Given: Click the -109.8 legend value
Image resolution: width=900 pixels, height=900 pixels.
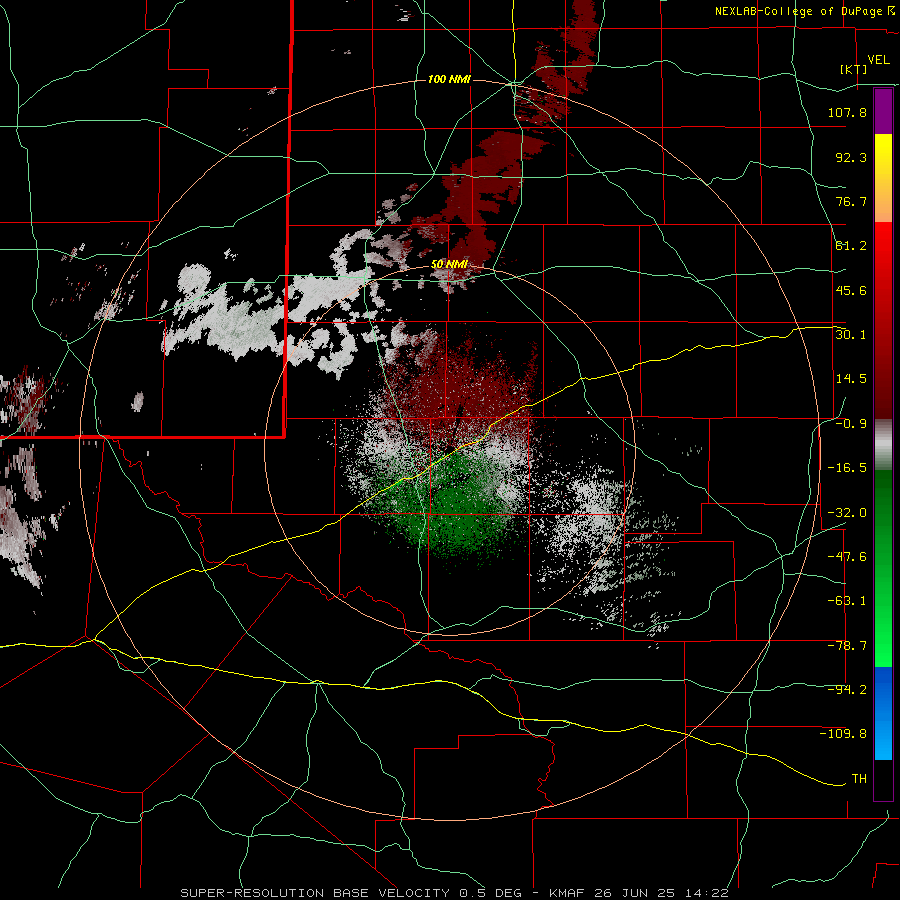Looking at the screenshot, I should tap(843, 734).
